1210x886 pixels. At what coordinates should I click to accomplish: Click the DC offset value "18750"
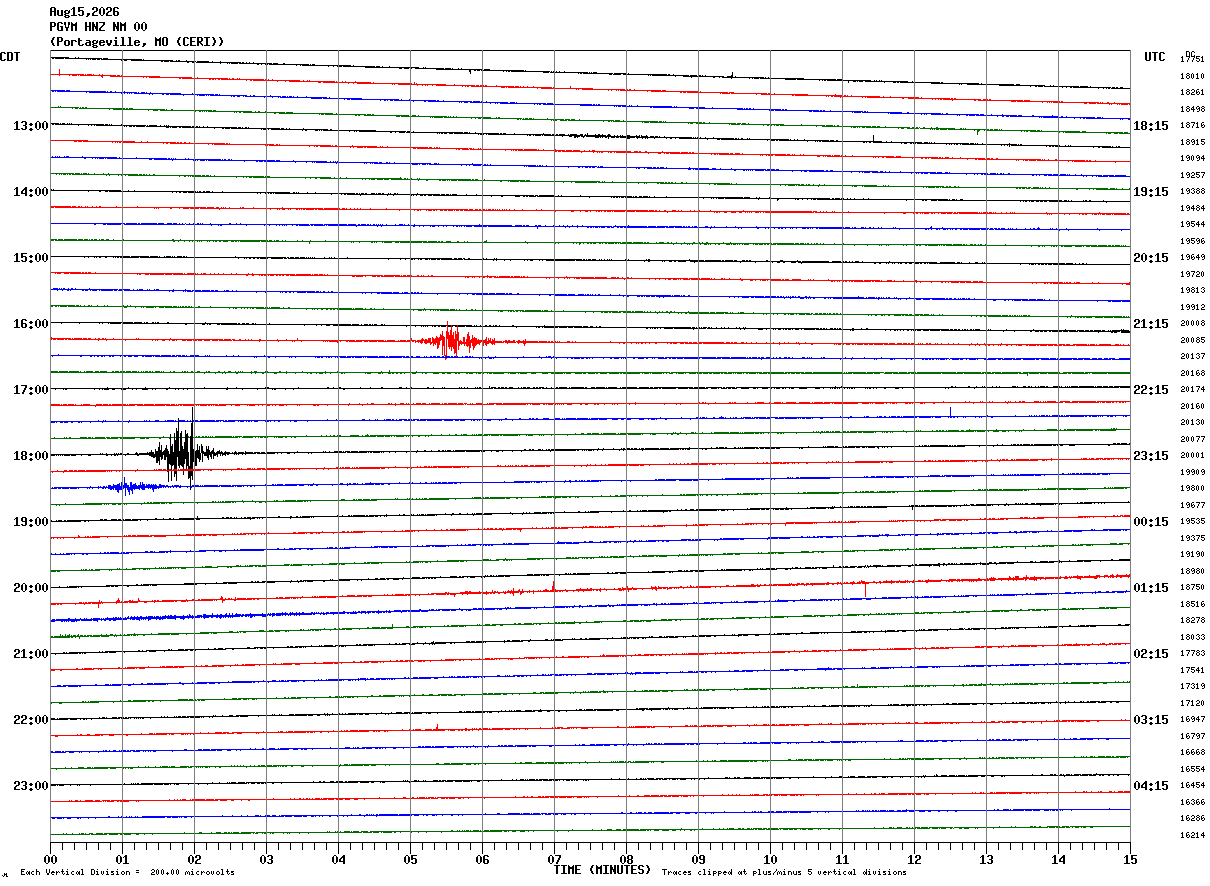point(1192,588)
